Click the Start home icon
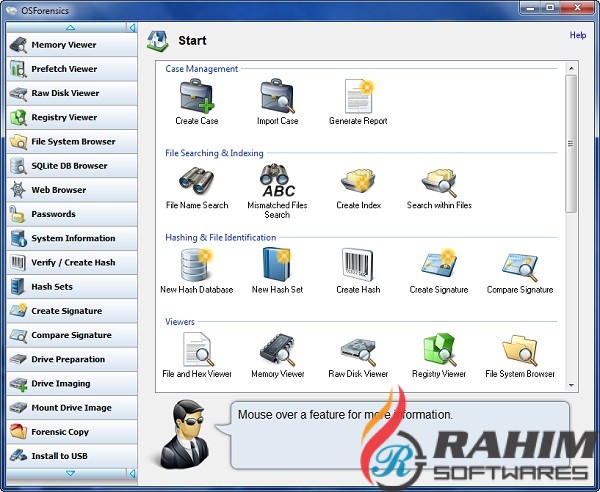The image size is (600, 492). [x=158, y=41]
